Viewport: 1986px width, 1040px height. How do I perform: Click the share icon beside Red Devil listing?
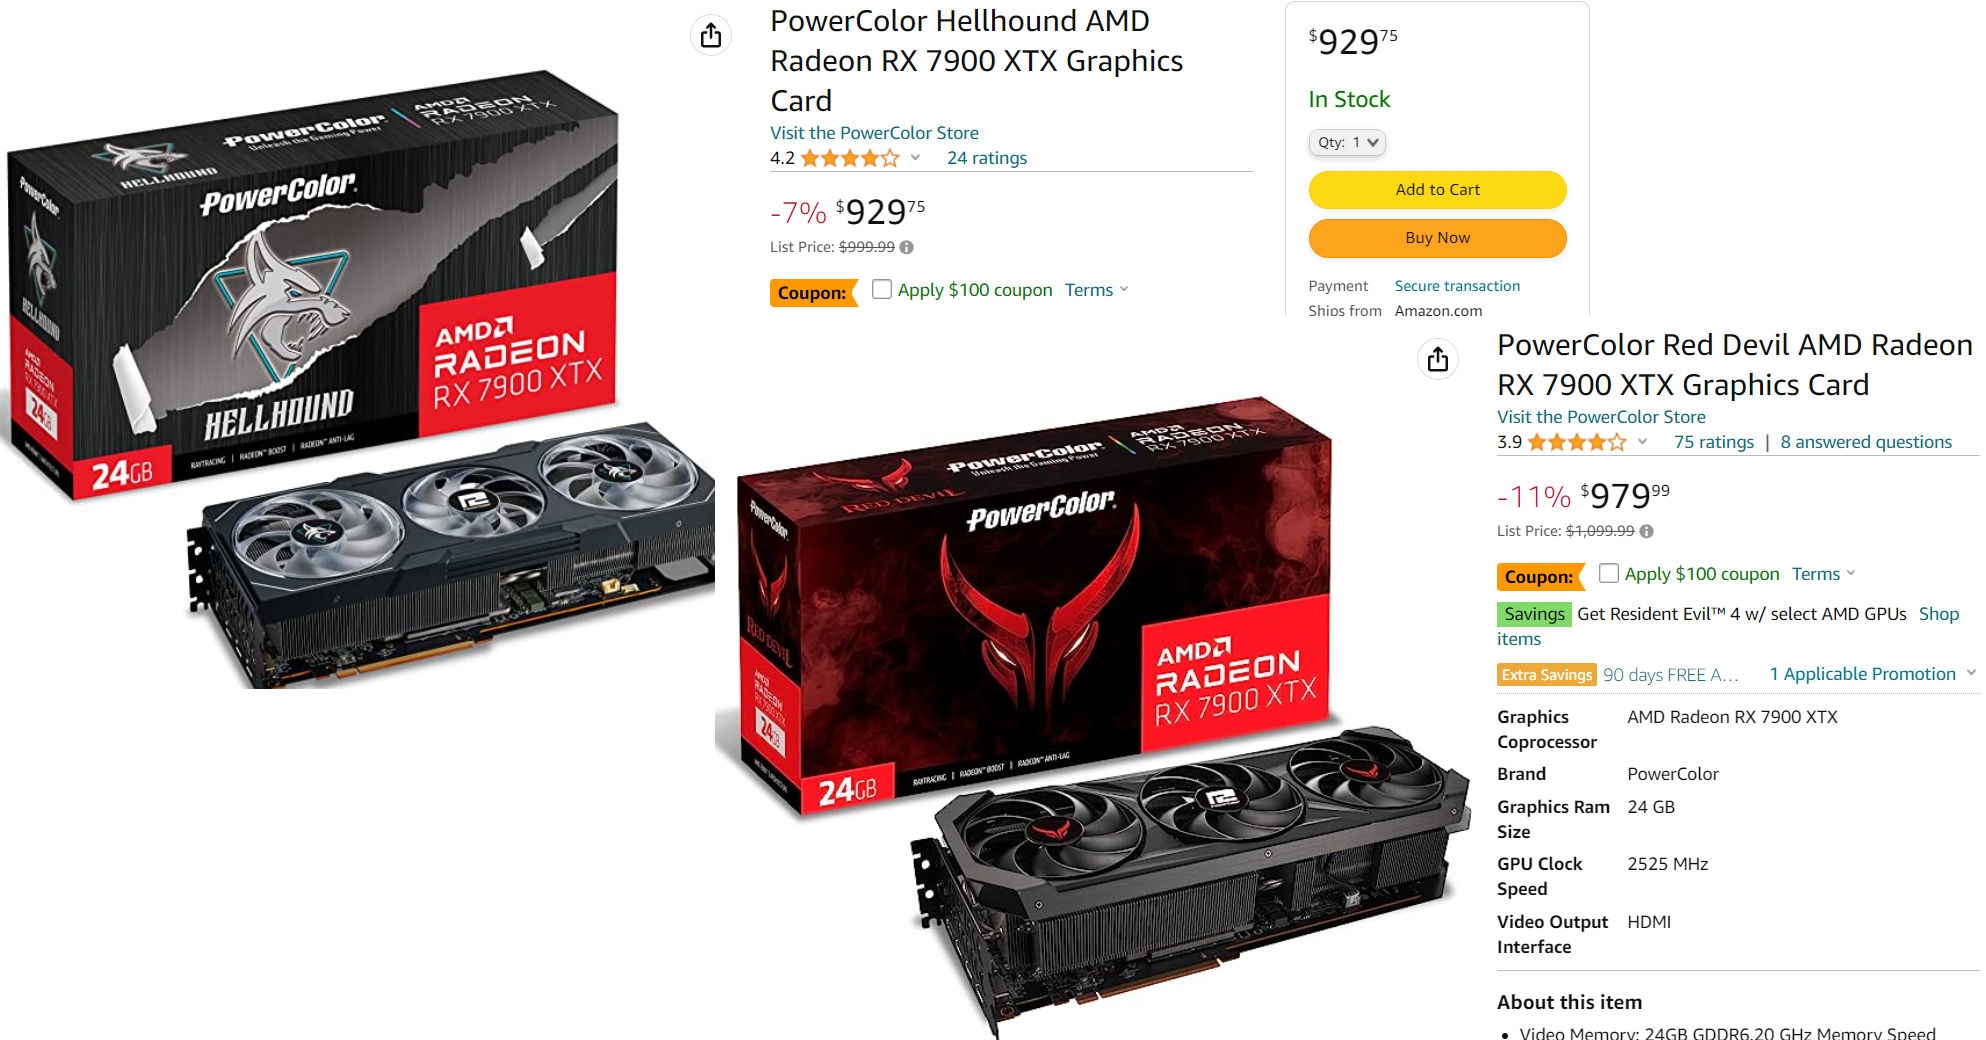tap(1438, 359)
